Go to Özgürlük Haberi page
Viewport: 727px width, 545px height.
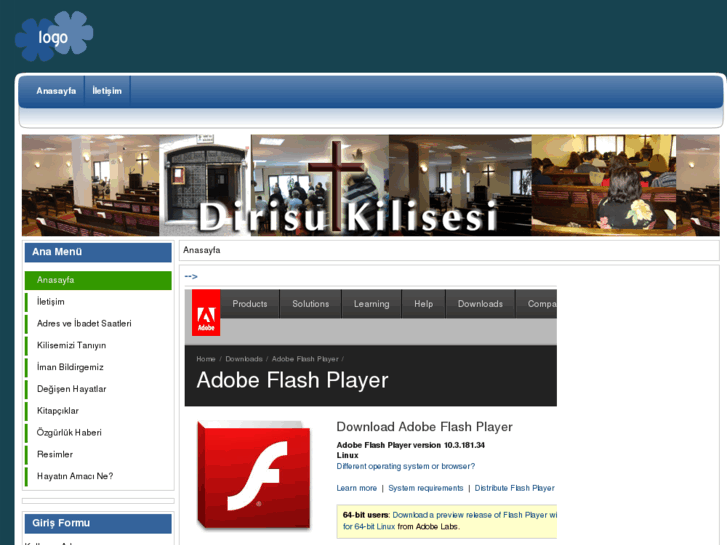[x=98, y=433]
